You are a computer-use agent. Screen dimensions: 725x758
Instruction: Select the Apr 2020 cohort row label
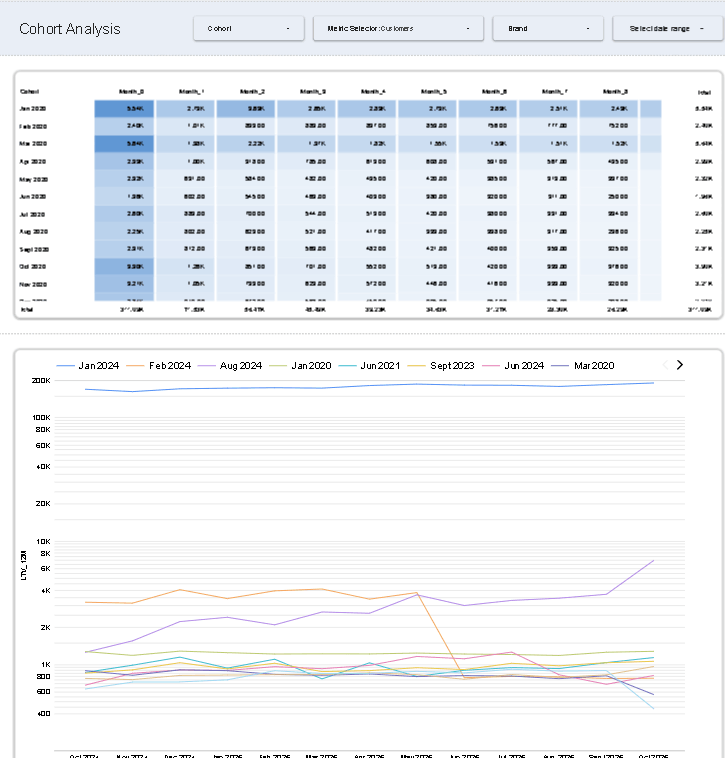pos(33,161)
